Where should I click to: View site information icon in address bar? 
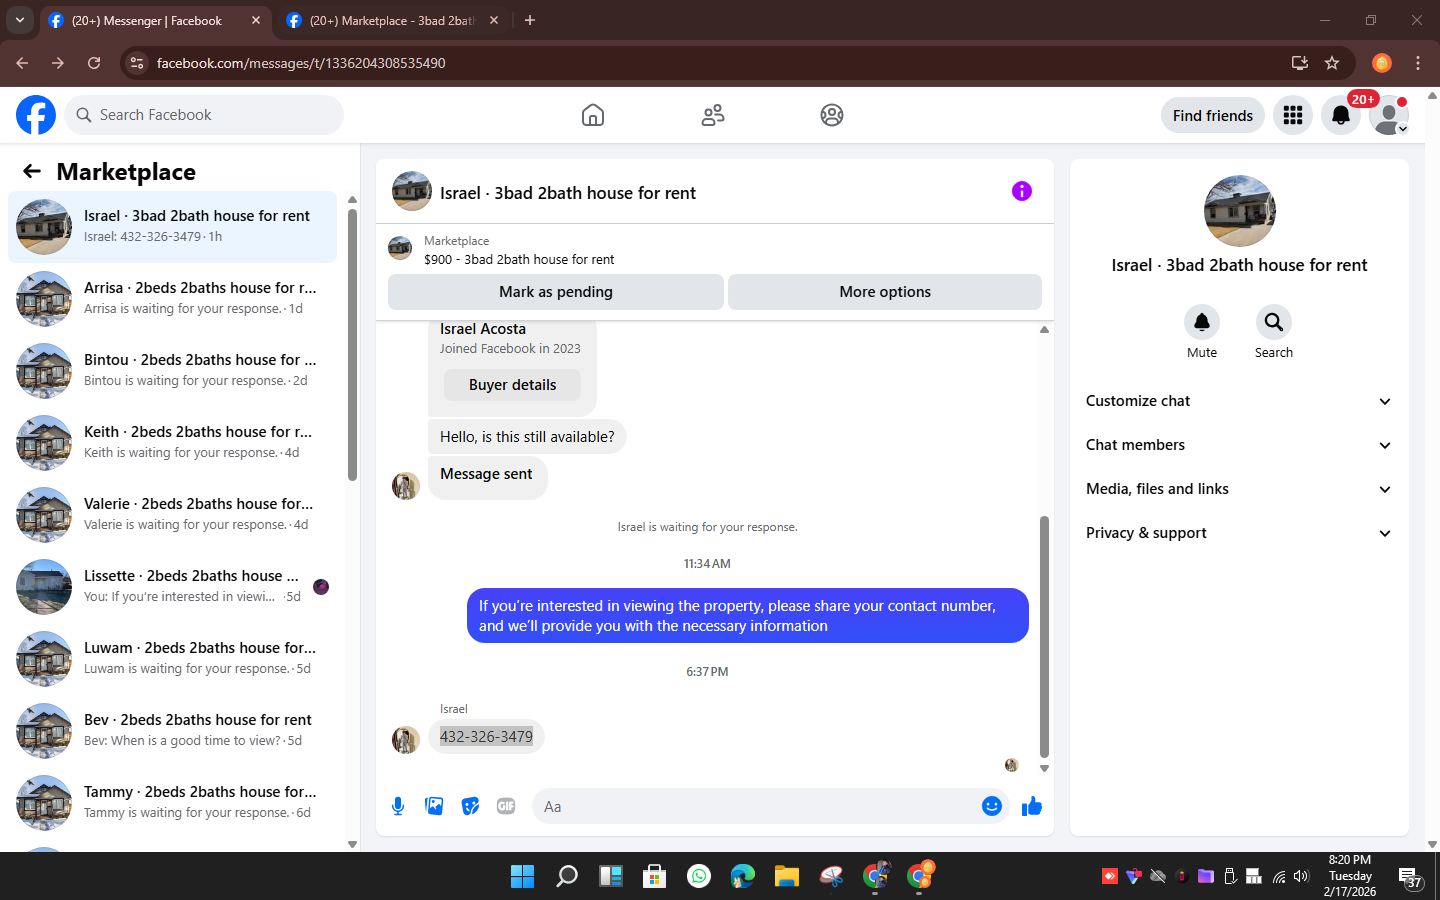137,63
